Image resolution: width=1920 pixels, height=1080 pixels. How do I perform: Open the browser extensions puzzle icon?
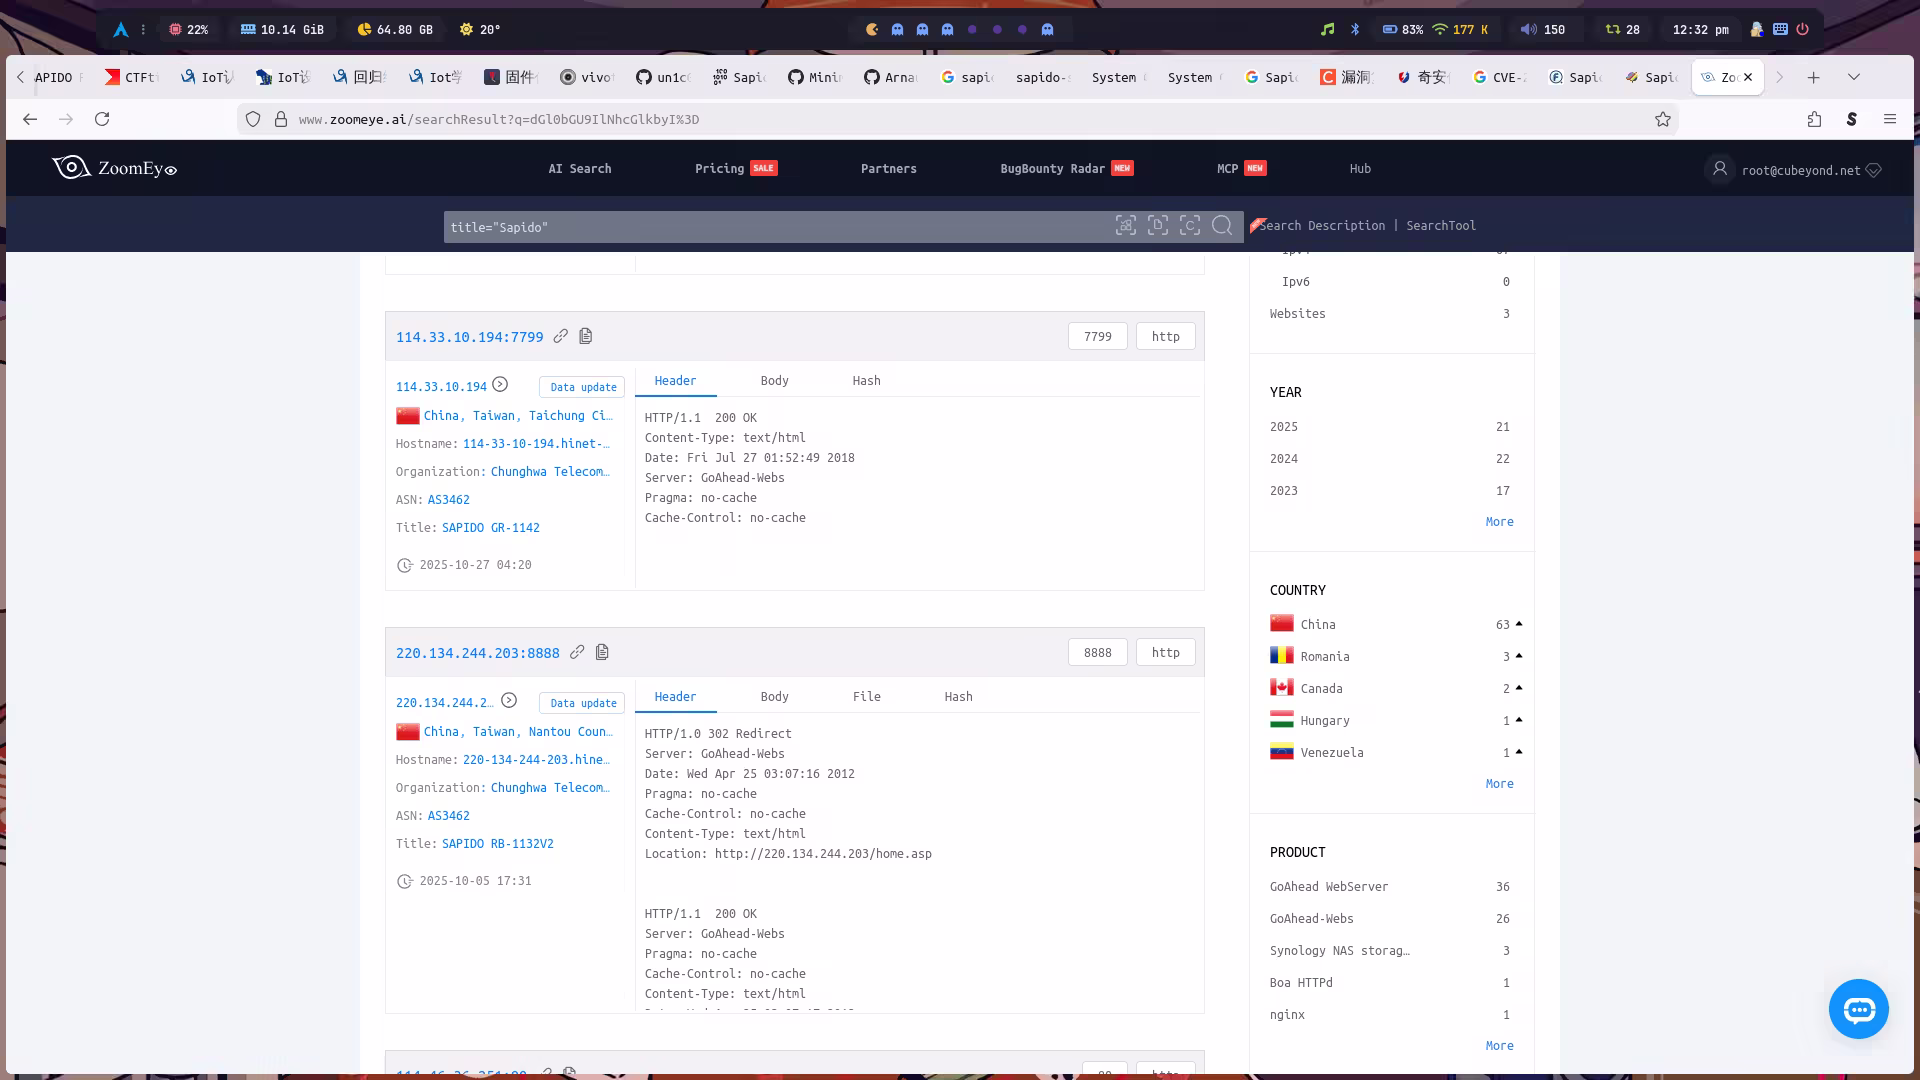click(1814, 119)
